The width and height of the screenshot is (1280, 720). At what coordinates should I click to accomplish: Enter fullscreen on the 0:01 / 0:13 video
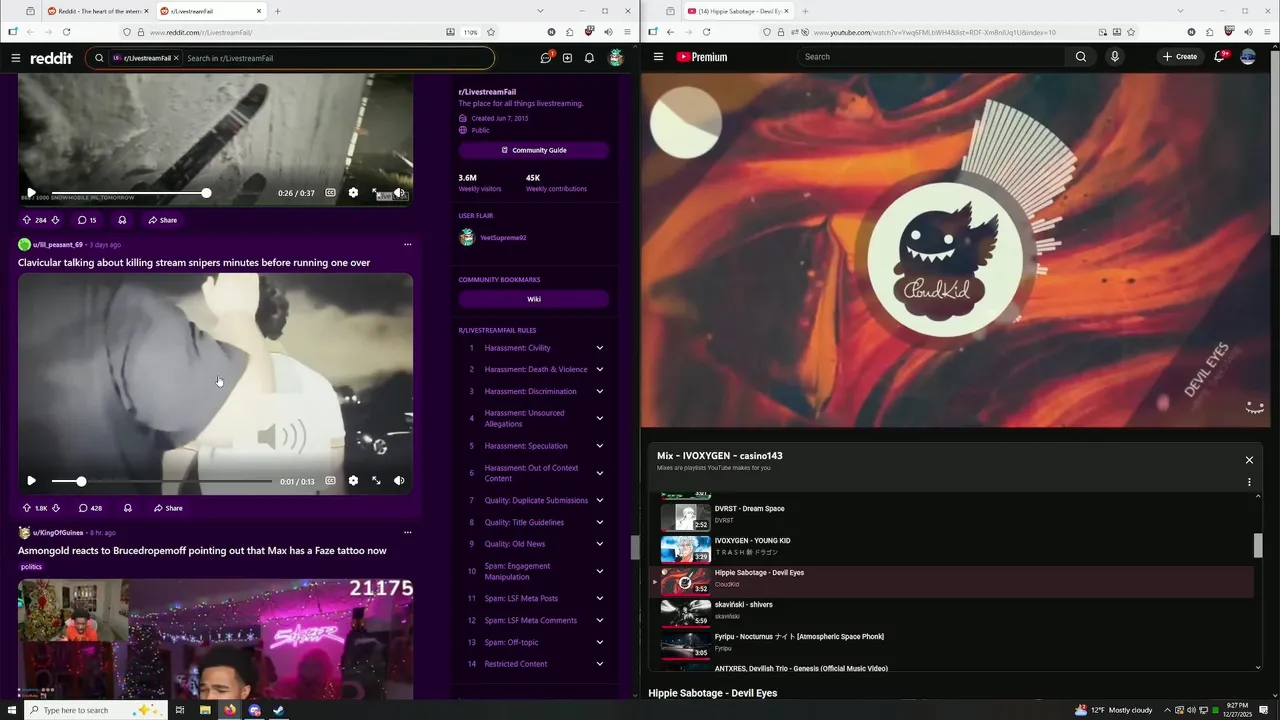coord(376,481)
